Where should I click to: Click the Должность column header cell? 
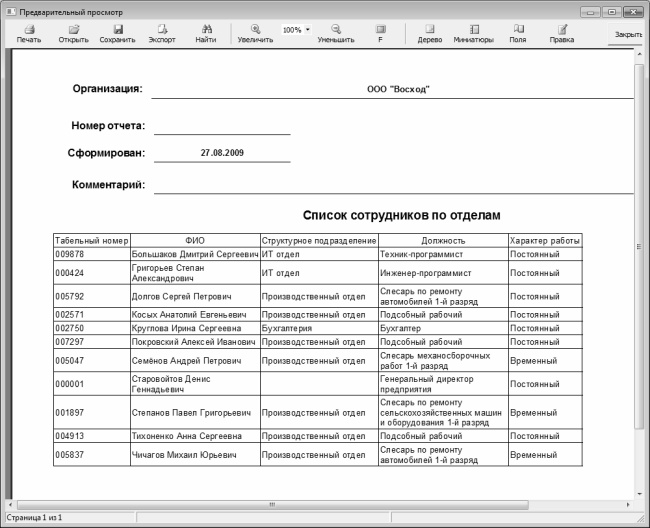(442, 241)
